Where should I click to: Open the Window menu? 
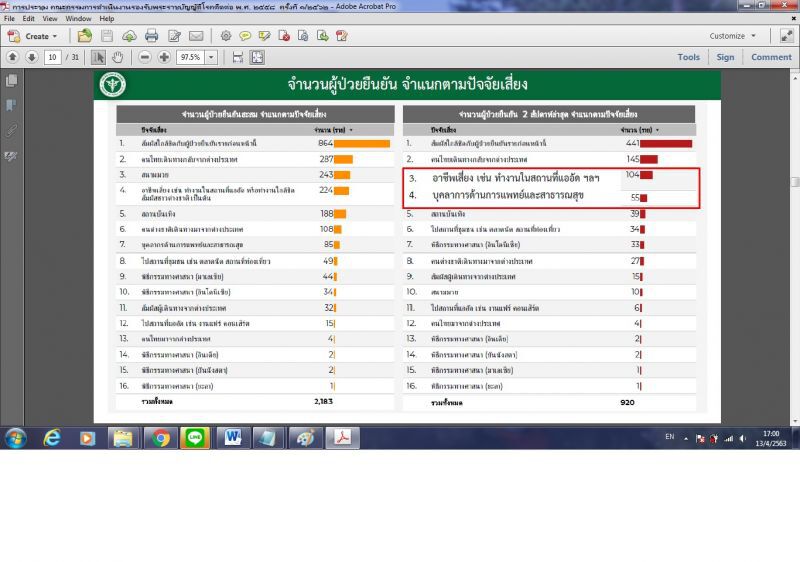click(78, 18)
